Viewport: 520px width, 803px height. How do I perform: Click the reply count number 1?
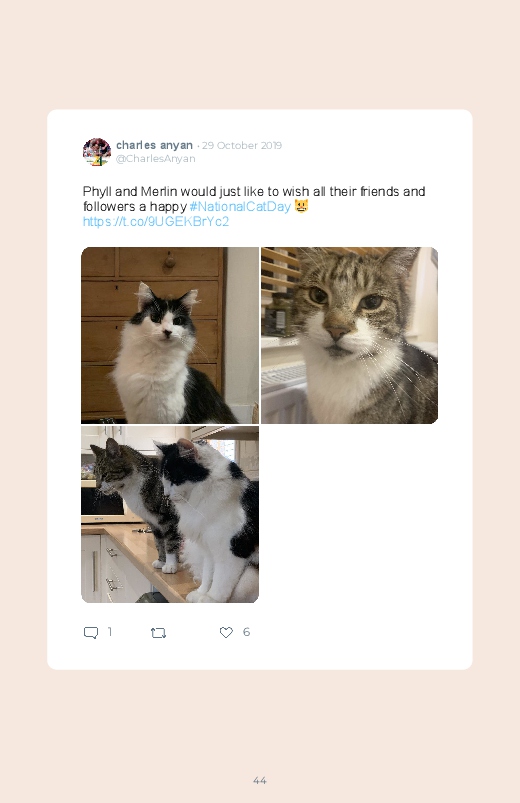[x=110, y=632]
